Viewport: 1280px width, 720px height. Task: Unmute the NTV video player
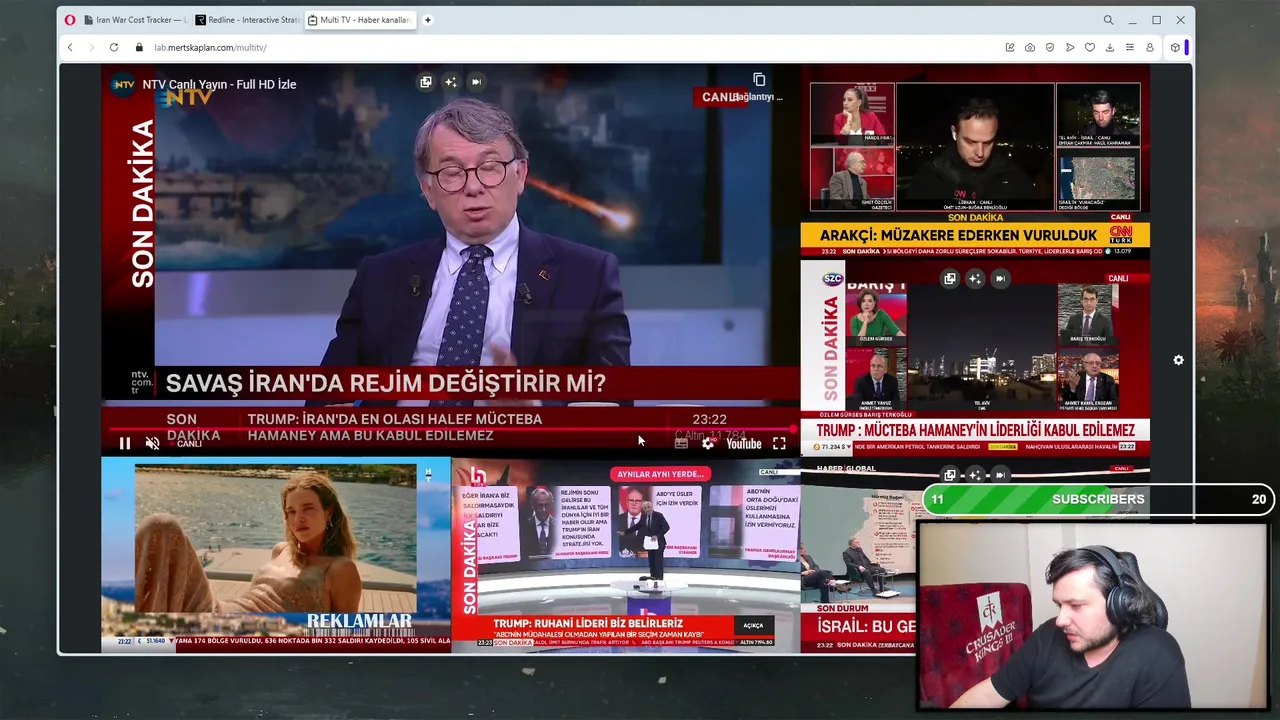[x=153, y=443]
